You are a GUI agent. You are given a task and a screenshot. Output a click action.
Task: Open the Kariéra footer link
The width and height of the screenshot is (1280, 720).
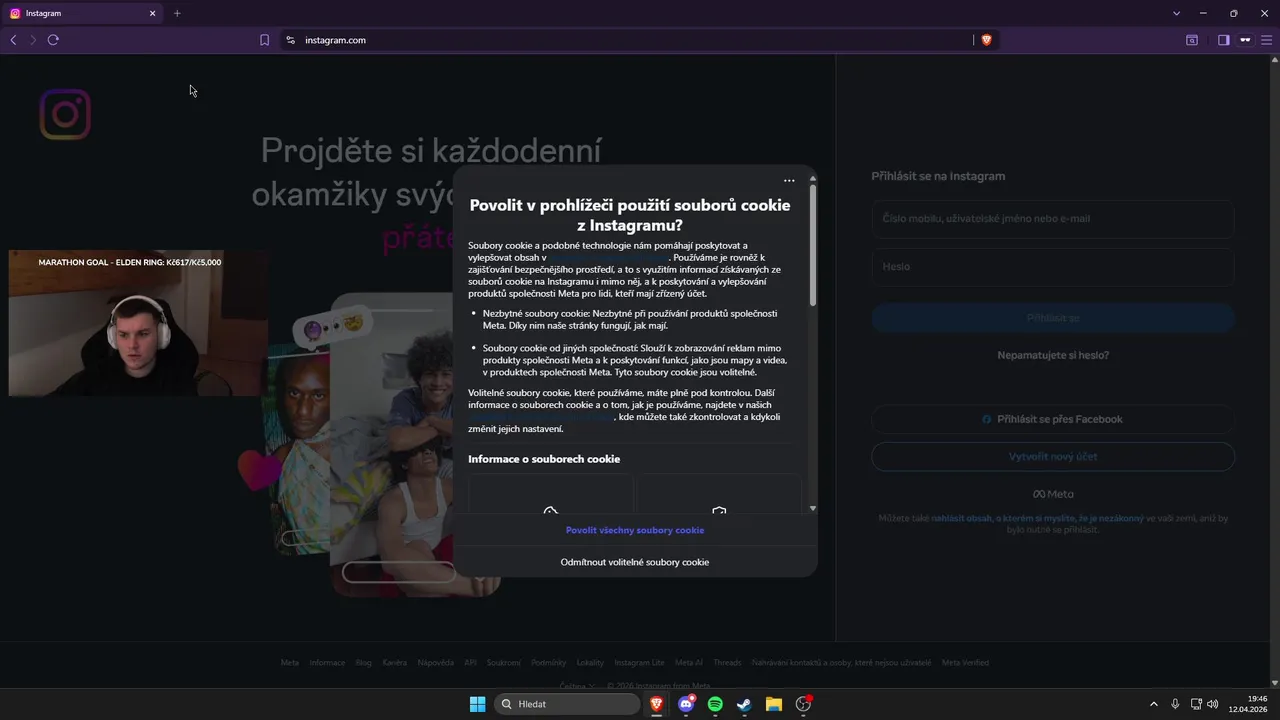click(394, 663)
